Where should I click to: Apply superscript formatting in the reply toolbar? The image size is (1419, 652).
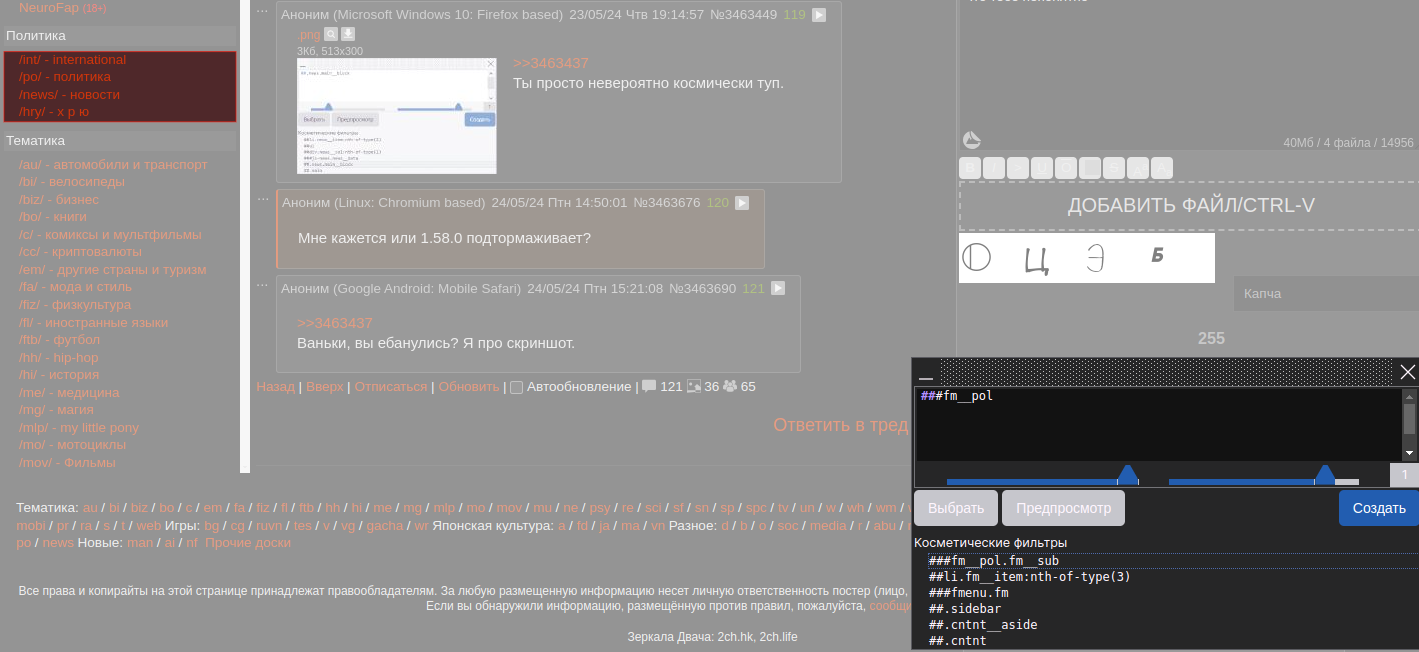1138,168
